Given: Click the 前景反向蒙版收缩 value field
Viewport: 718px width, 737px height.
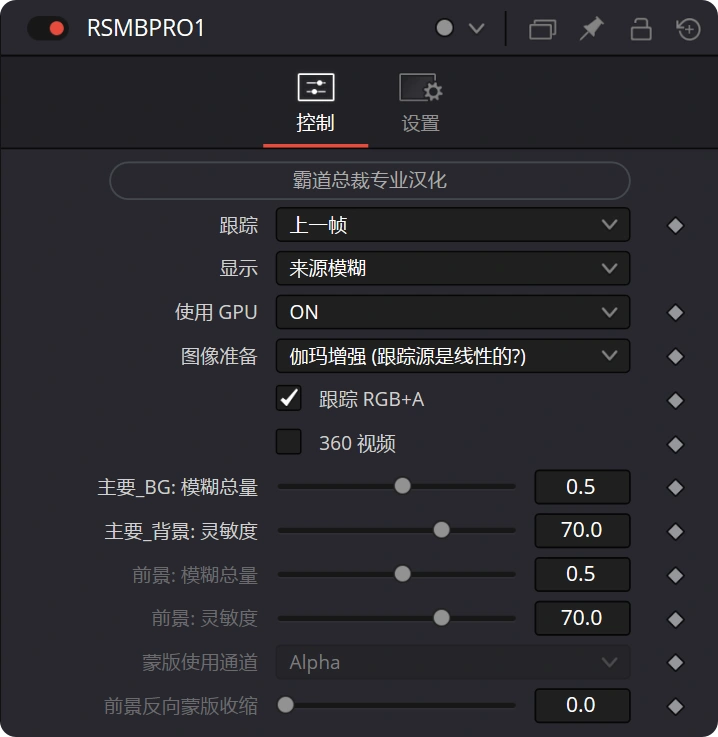Looking at the screenshot, I should (x=582, y=706).
